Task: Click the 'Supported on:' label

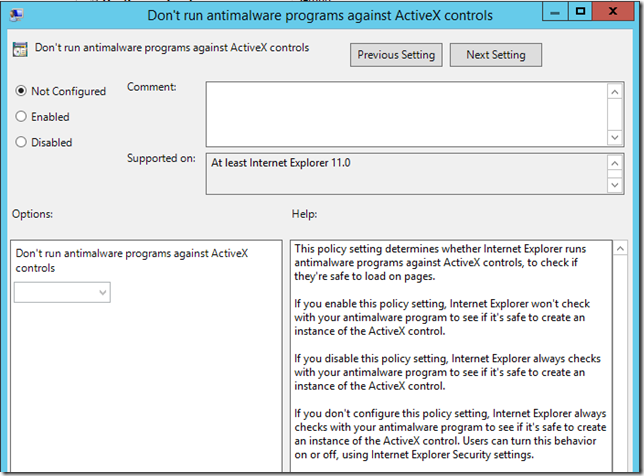Action: tap(161, 159)
